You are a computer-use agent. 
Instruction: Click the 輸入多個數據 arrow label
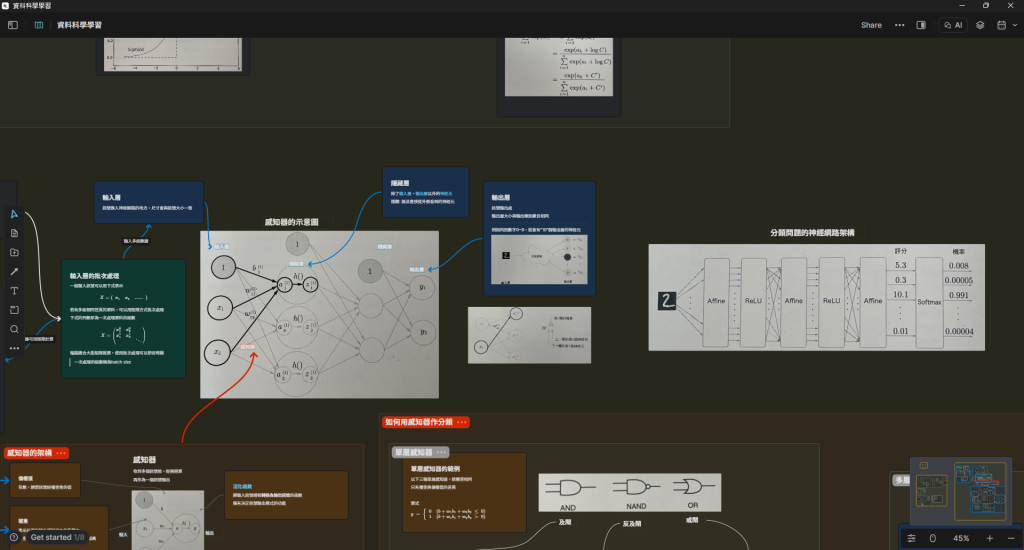tap(136, 241)
